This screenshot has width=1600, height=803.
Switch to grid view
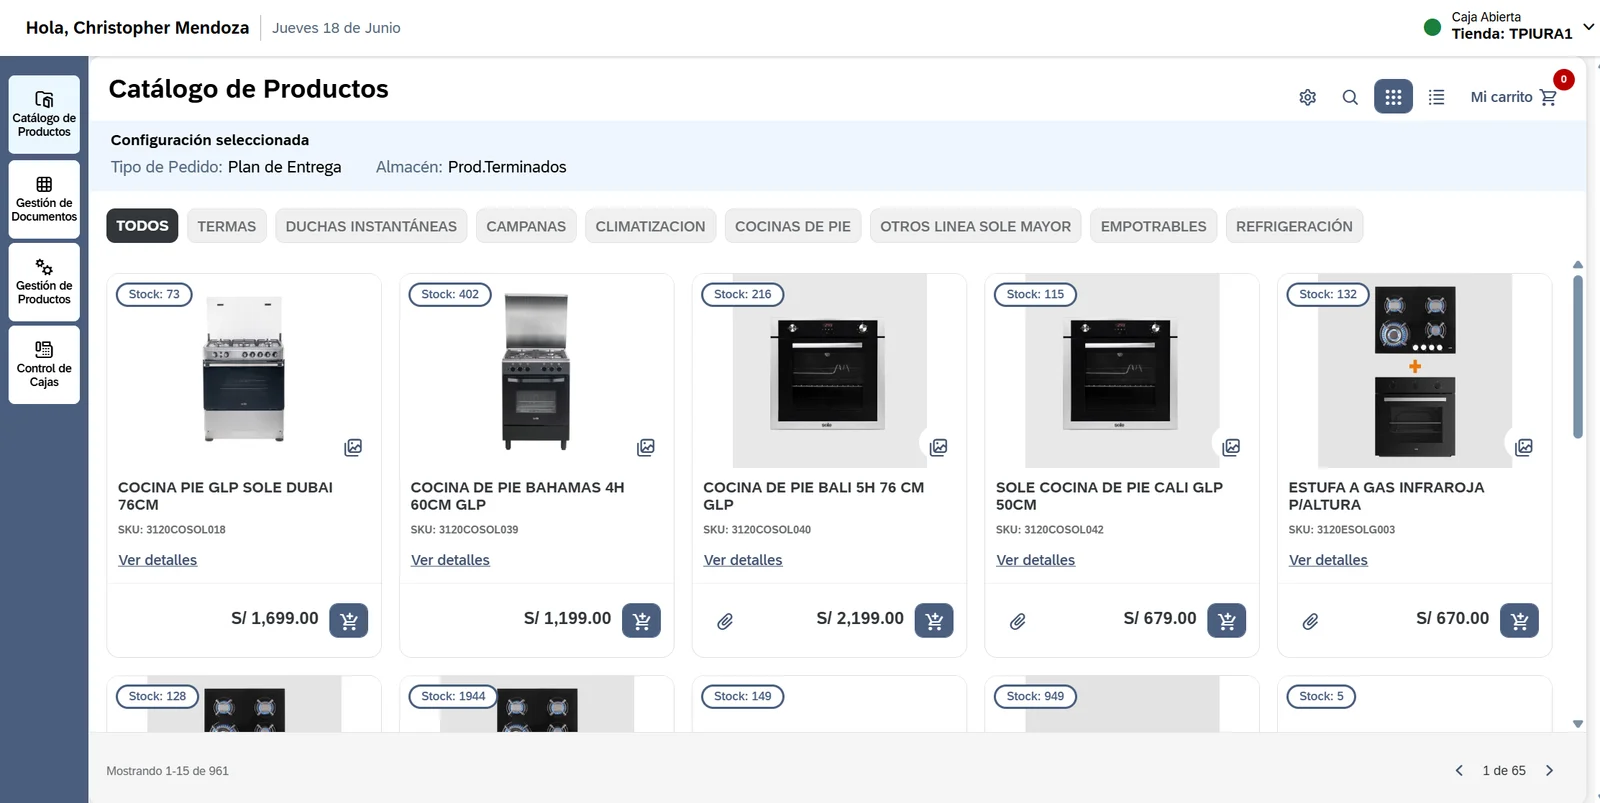point(1393,97)
